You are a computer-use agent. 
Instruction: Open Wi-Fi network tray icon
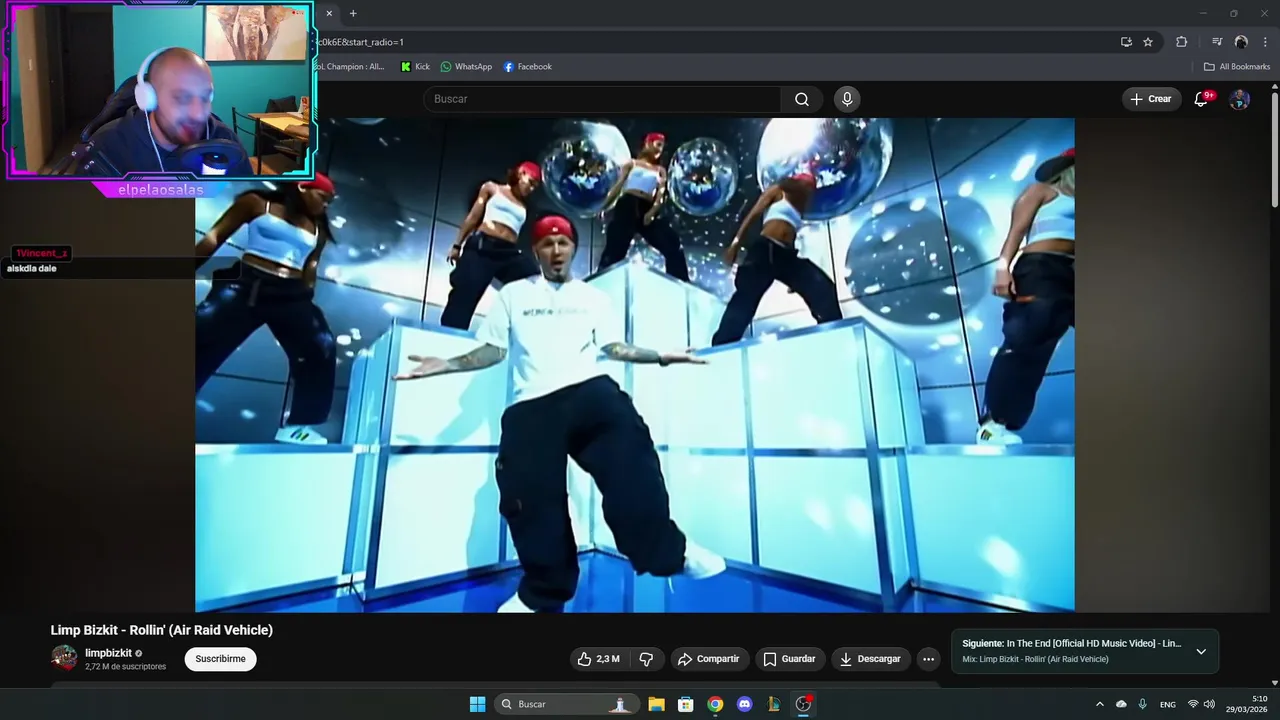click(x=1193, y=704)
